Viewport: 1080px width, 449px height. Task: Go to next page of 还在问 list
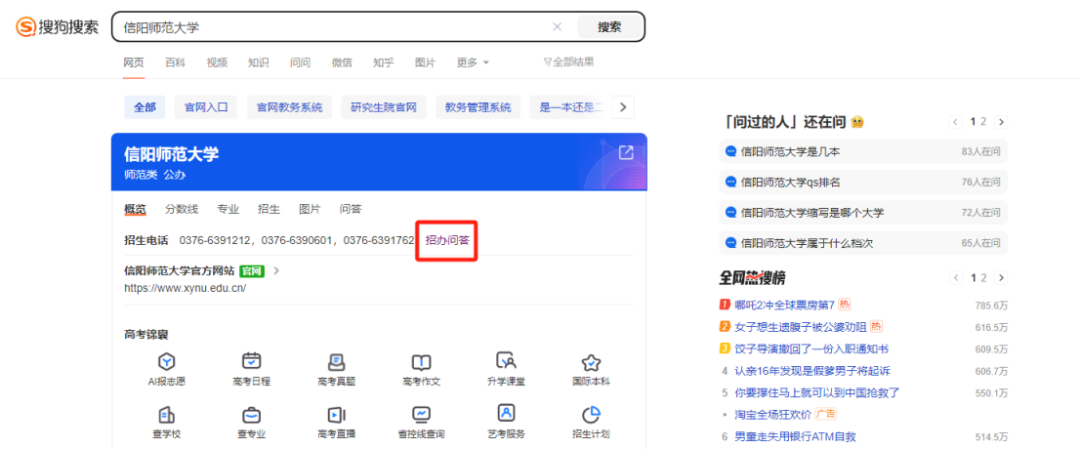point(1001,122)
